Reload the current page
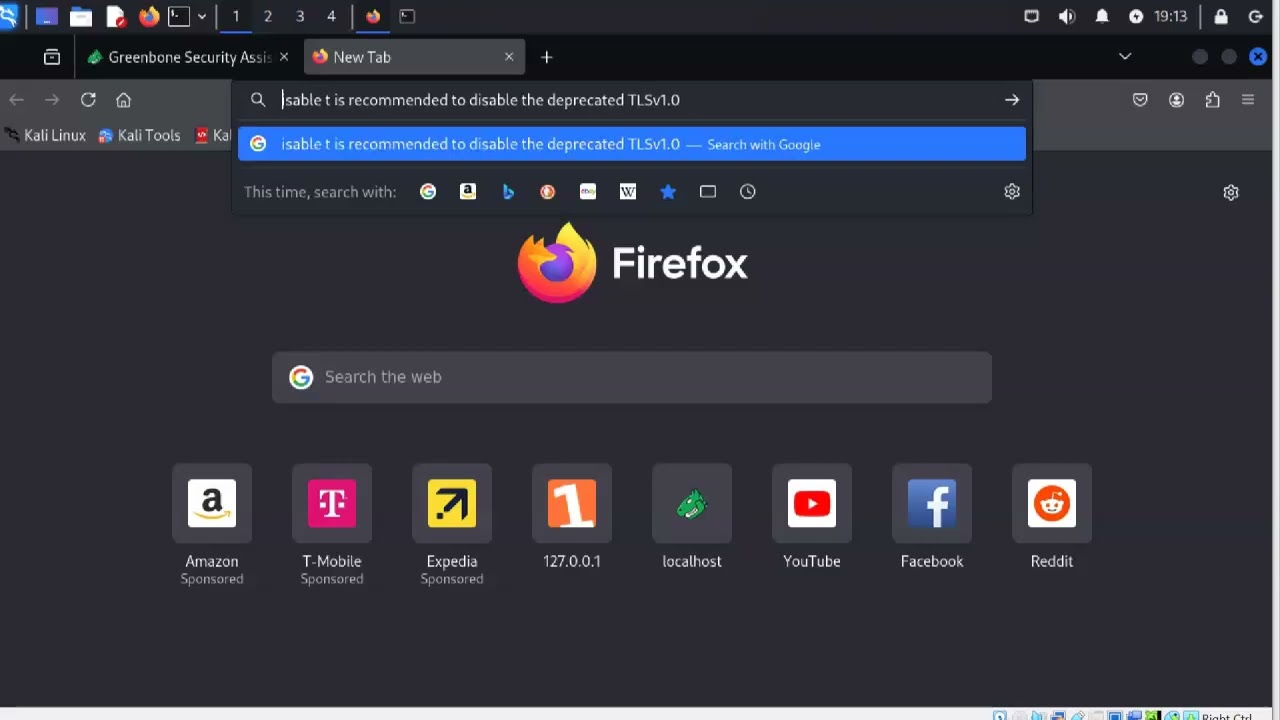1280x720 pixels. (88, 100)
